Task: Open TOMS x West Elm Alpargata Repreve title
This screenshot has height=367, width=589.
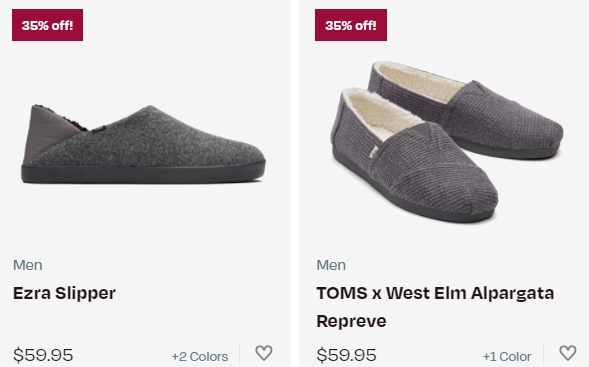Action: pos(435,307)
